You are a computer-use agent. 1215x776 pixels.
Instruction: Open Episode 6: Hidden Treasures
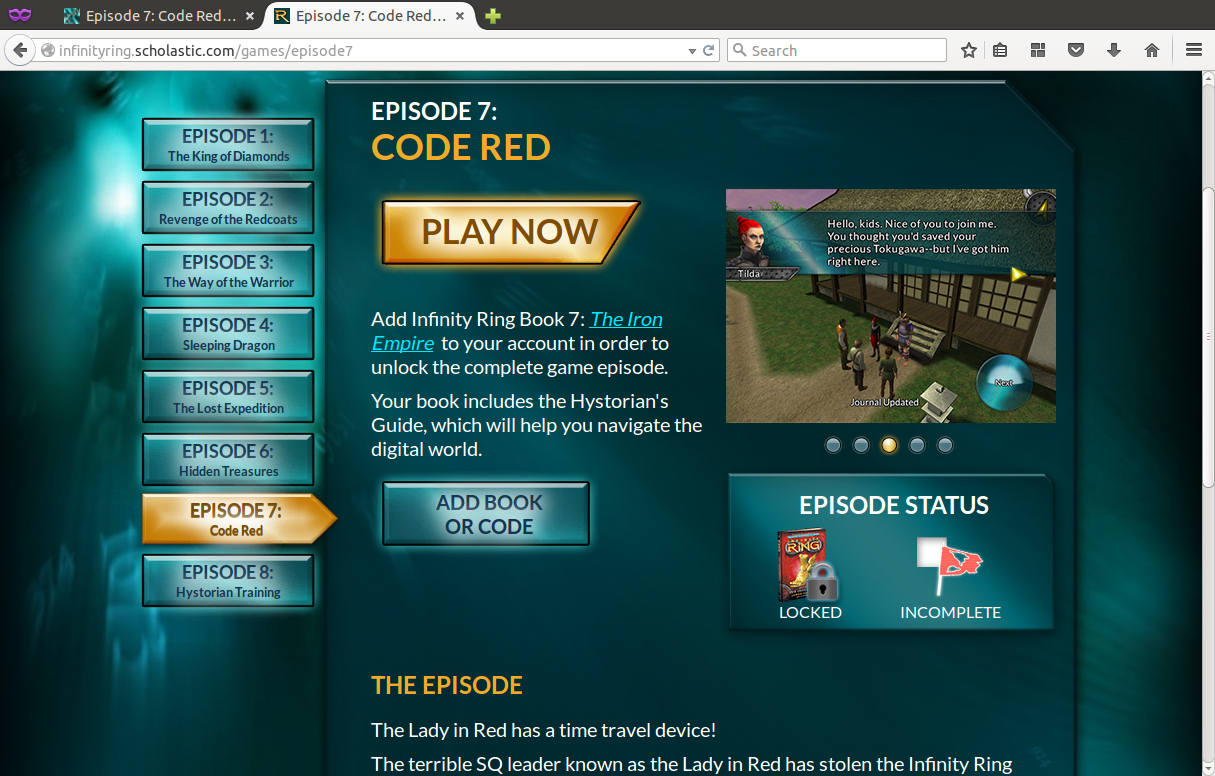(228, 460)
